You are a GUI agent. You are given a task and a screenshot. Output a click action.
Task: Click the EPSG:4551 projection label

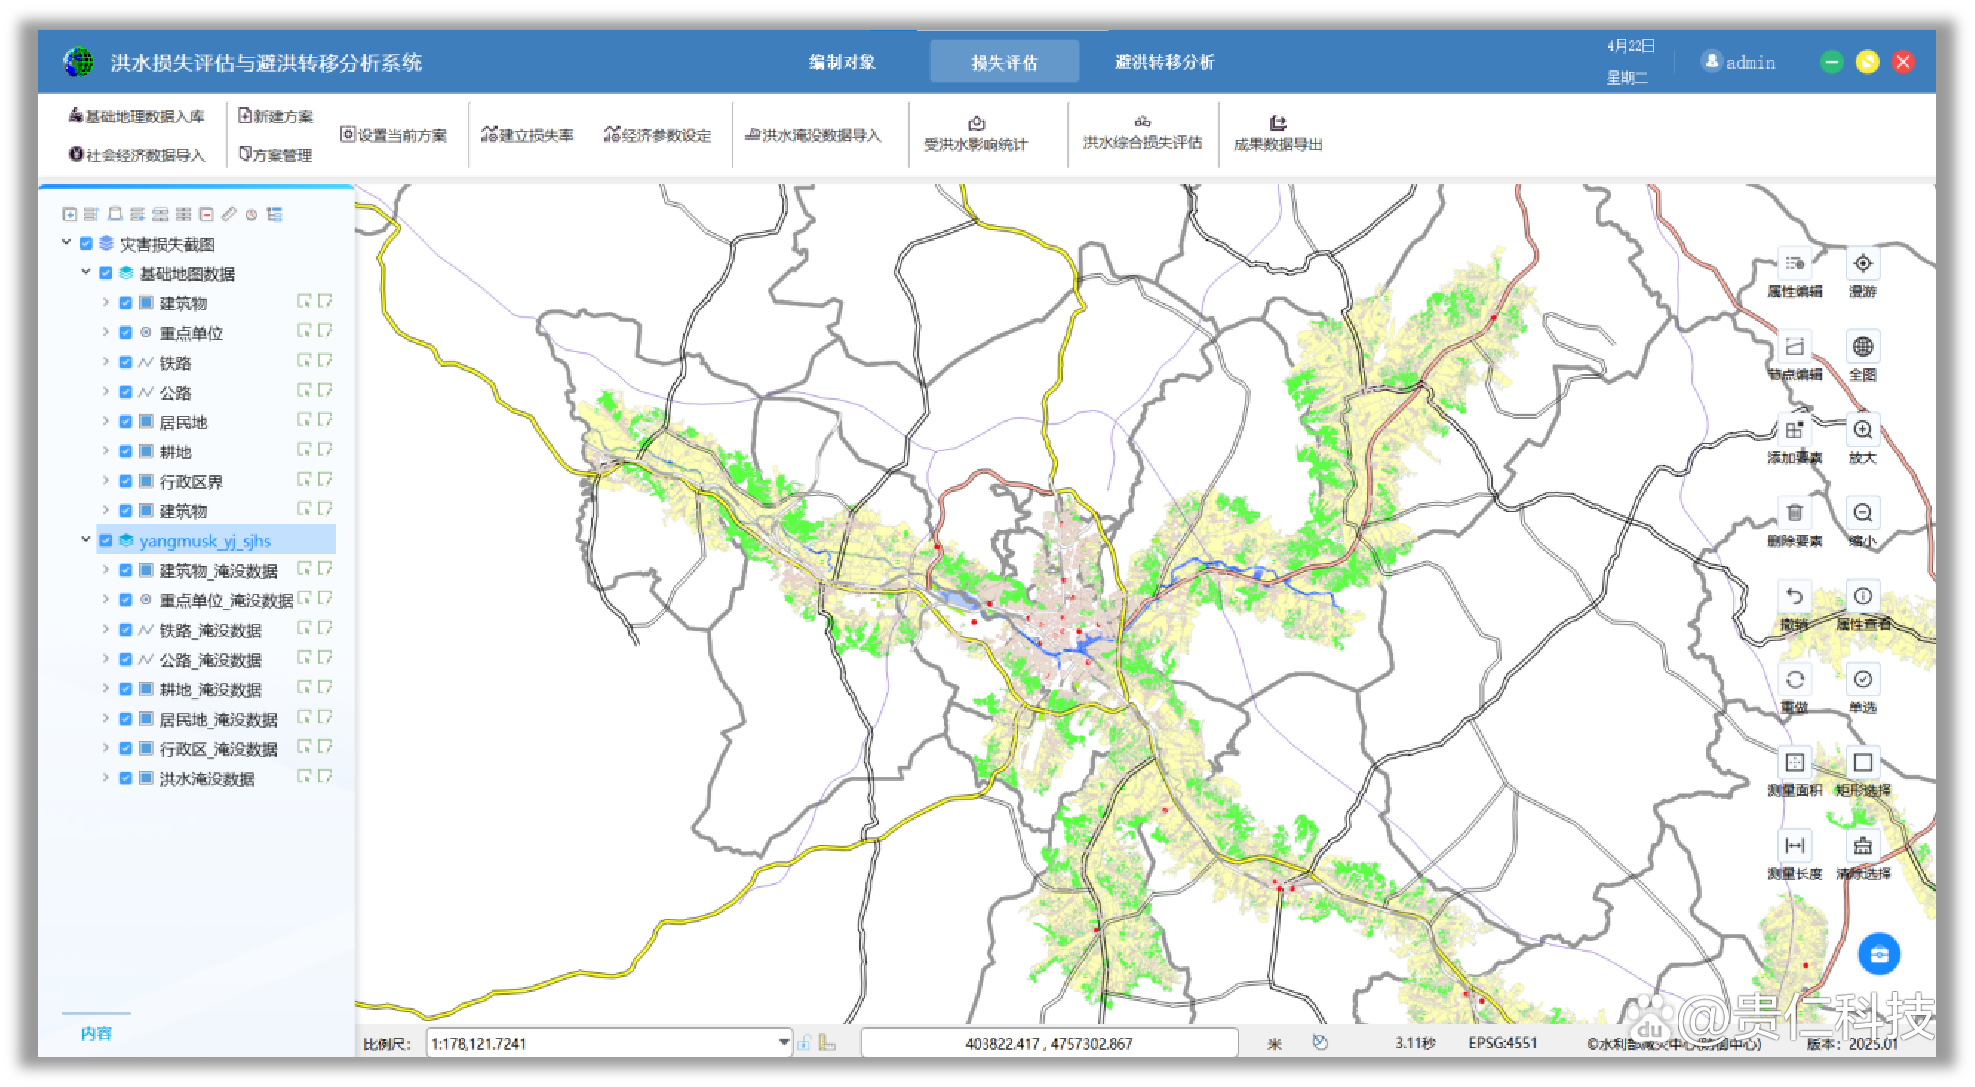[1502, 1043]
